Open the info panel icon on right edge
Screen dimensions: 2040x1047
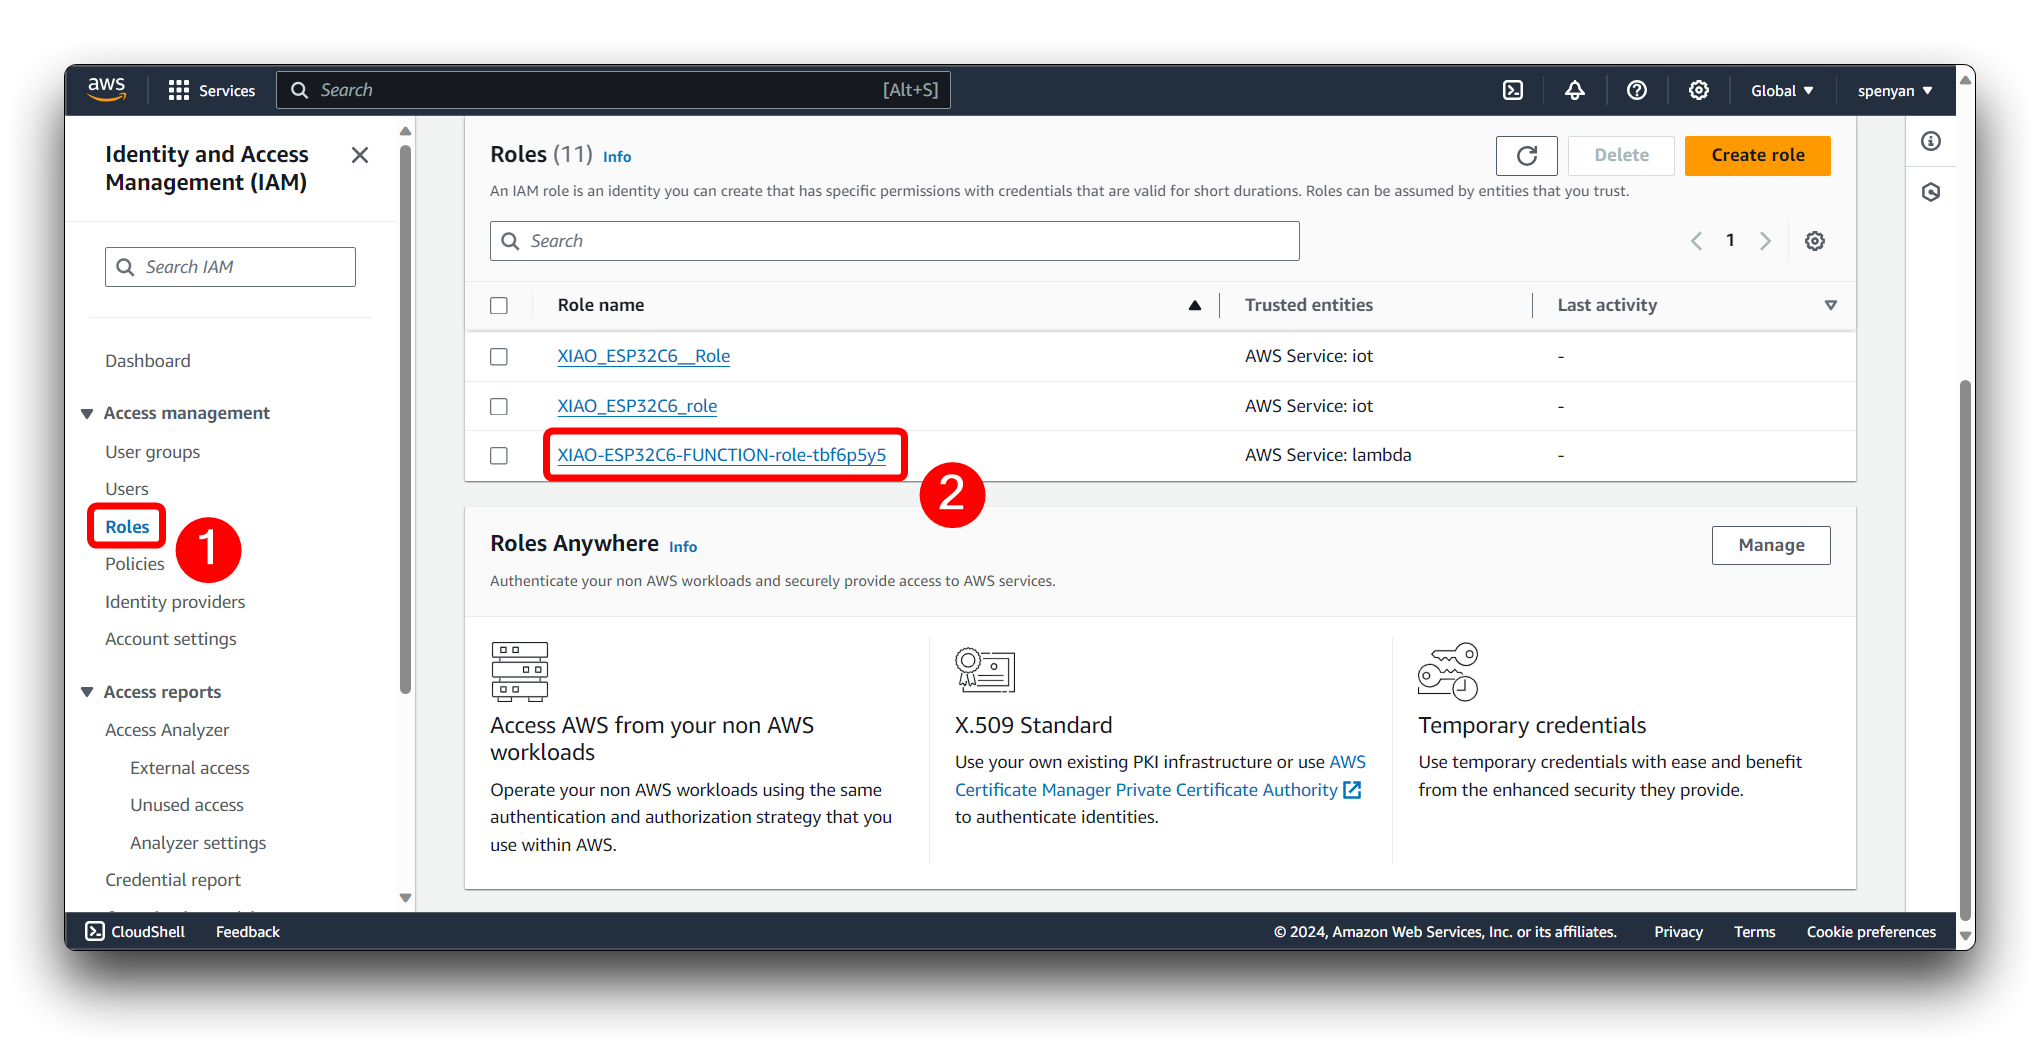point(1931,141)
